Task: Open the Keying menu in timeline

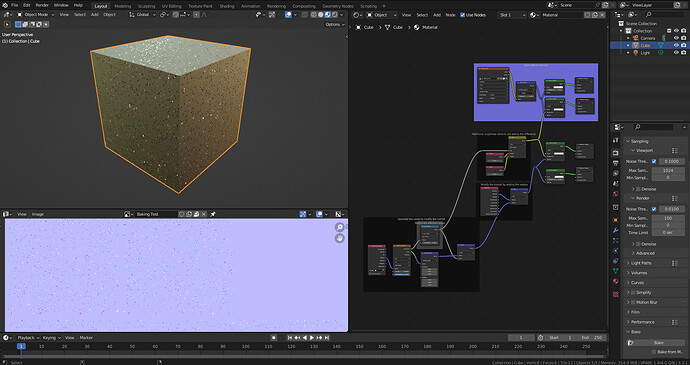Action: (51, 338)
